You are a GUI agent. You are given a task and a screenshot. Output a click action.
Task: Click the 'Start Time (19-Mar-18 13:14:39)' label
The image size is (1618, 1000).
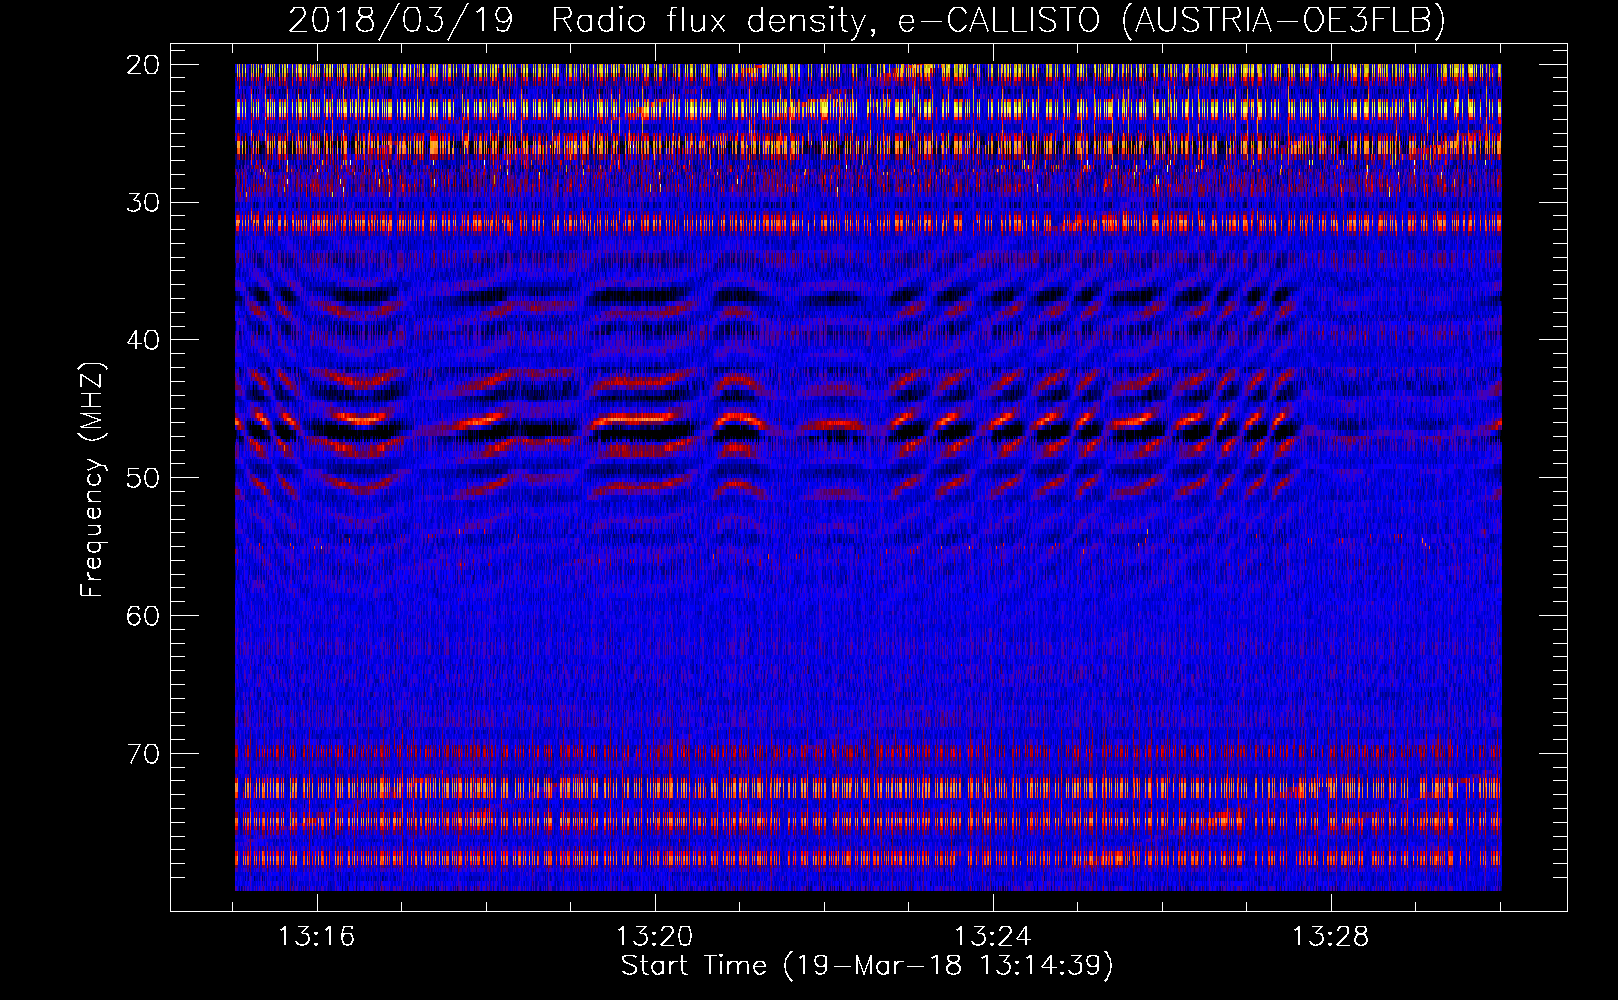867,965
